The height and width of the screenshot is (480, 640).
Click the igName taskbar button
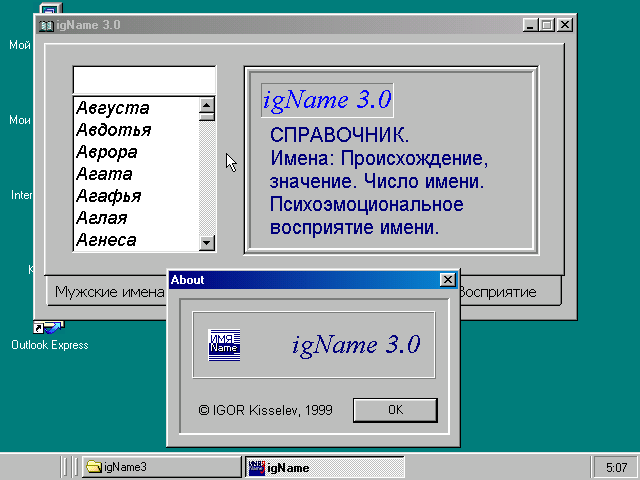324,467
